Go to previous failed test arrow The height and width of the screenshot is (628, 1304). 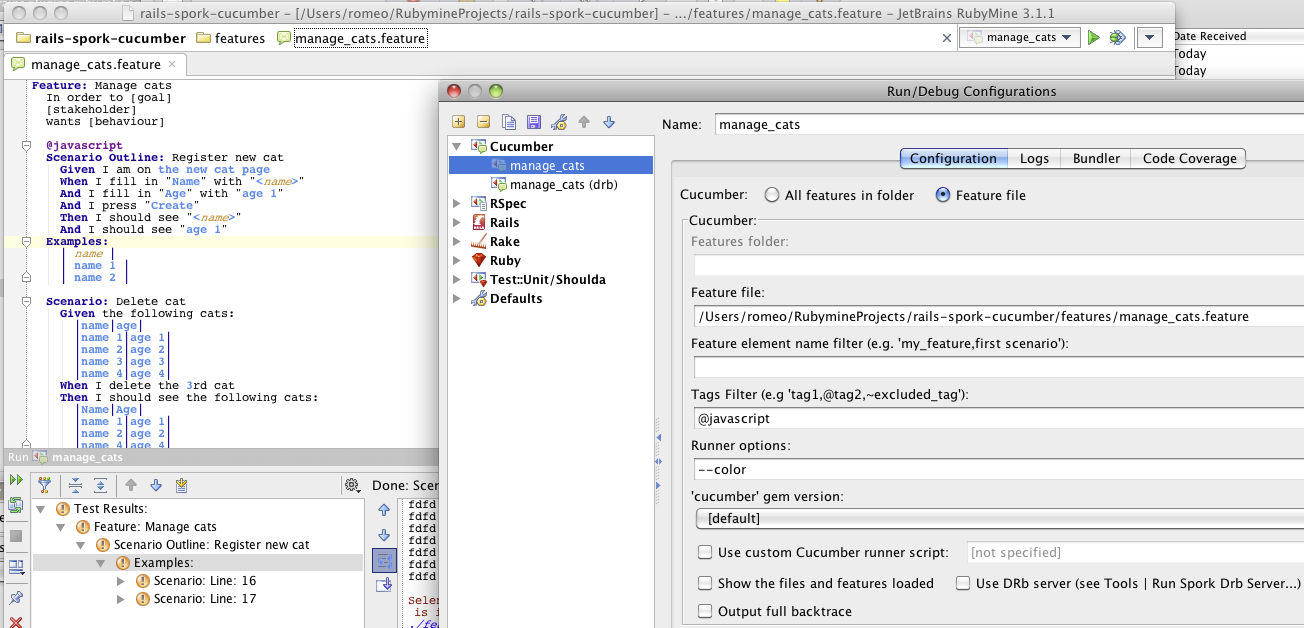pyautogui.click(x=130, y=485)
